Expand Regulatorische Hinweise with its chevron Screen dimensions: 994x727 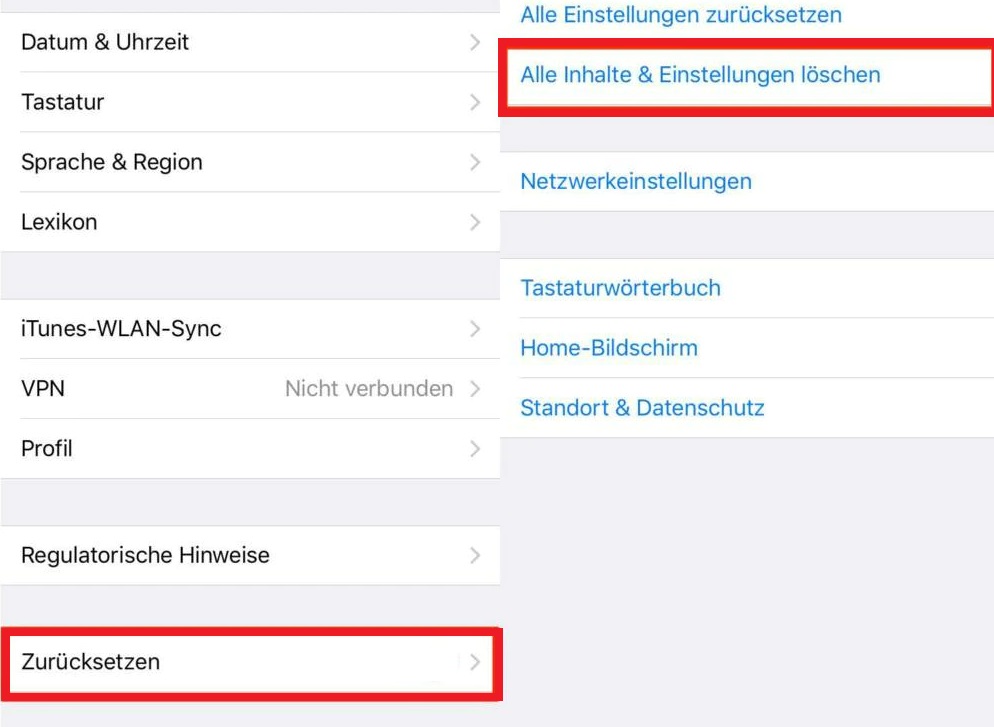[x=475, y=555]
